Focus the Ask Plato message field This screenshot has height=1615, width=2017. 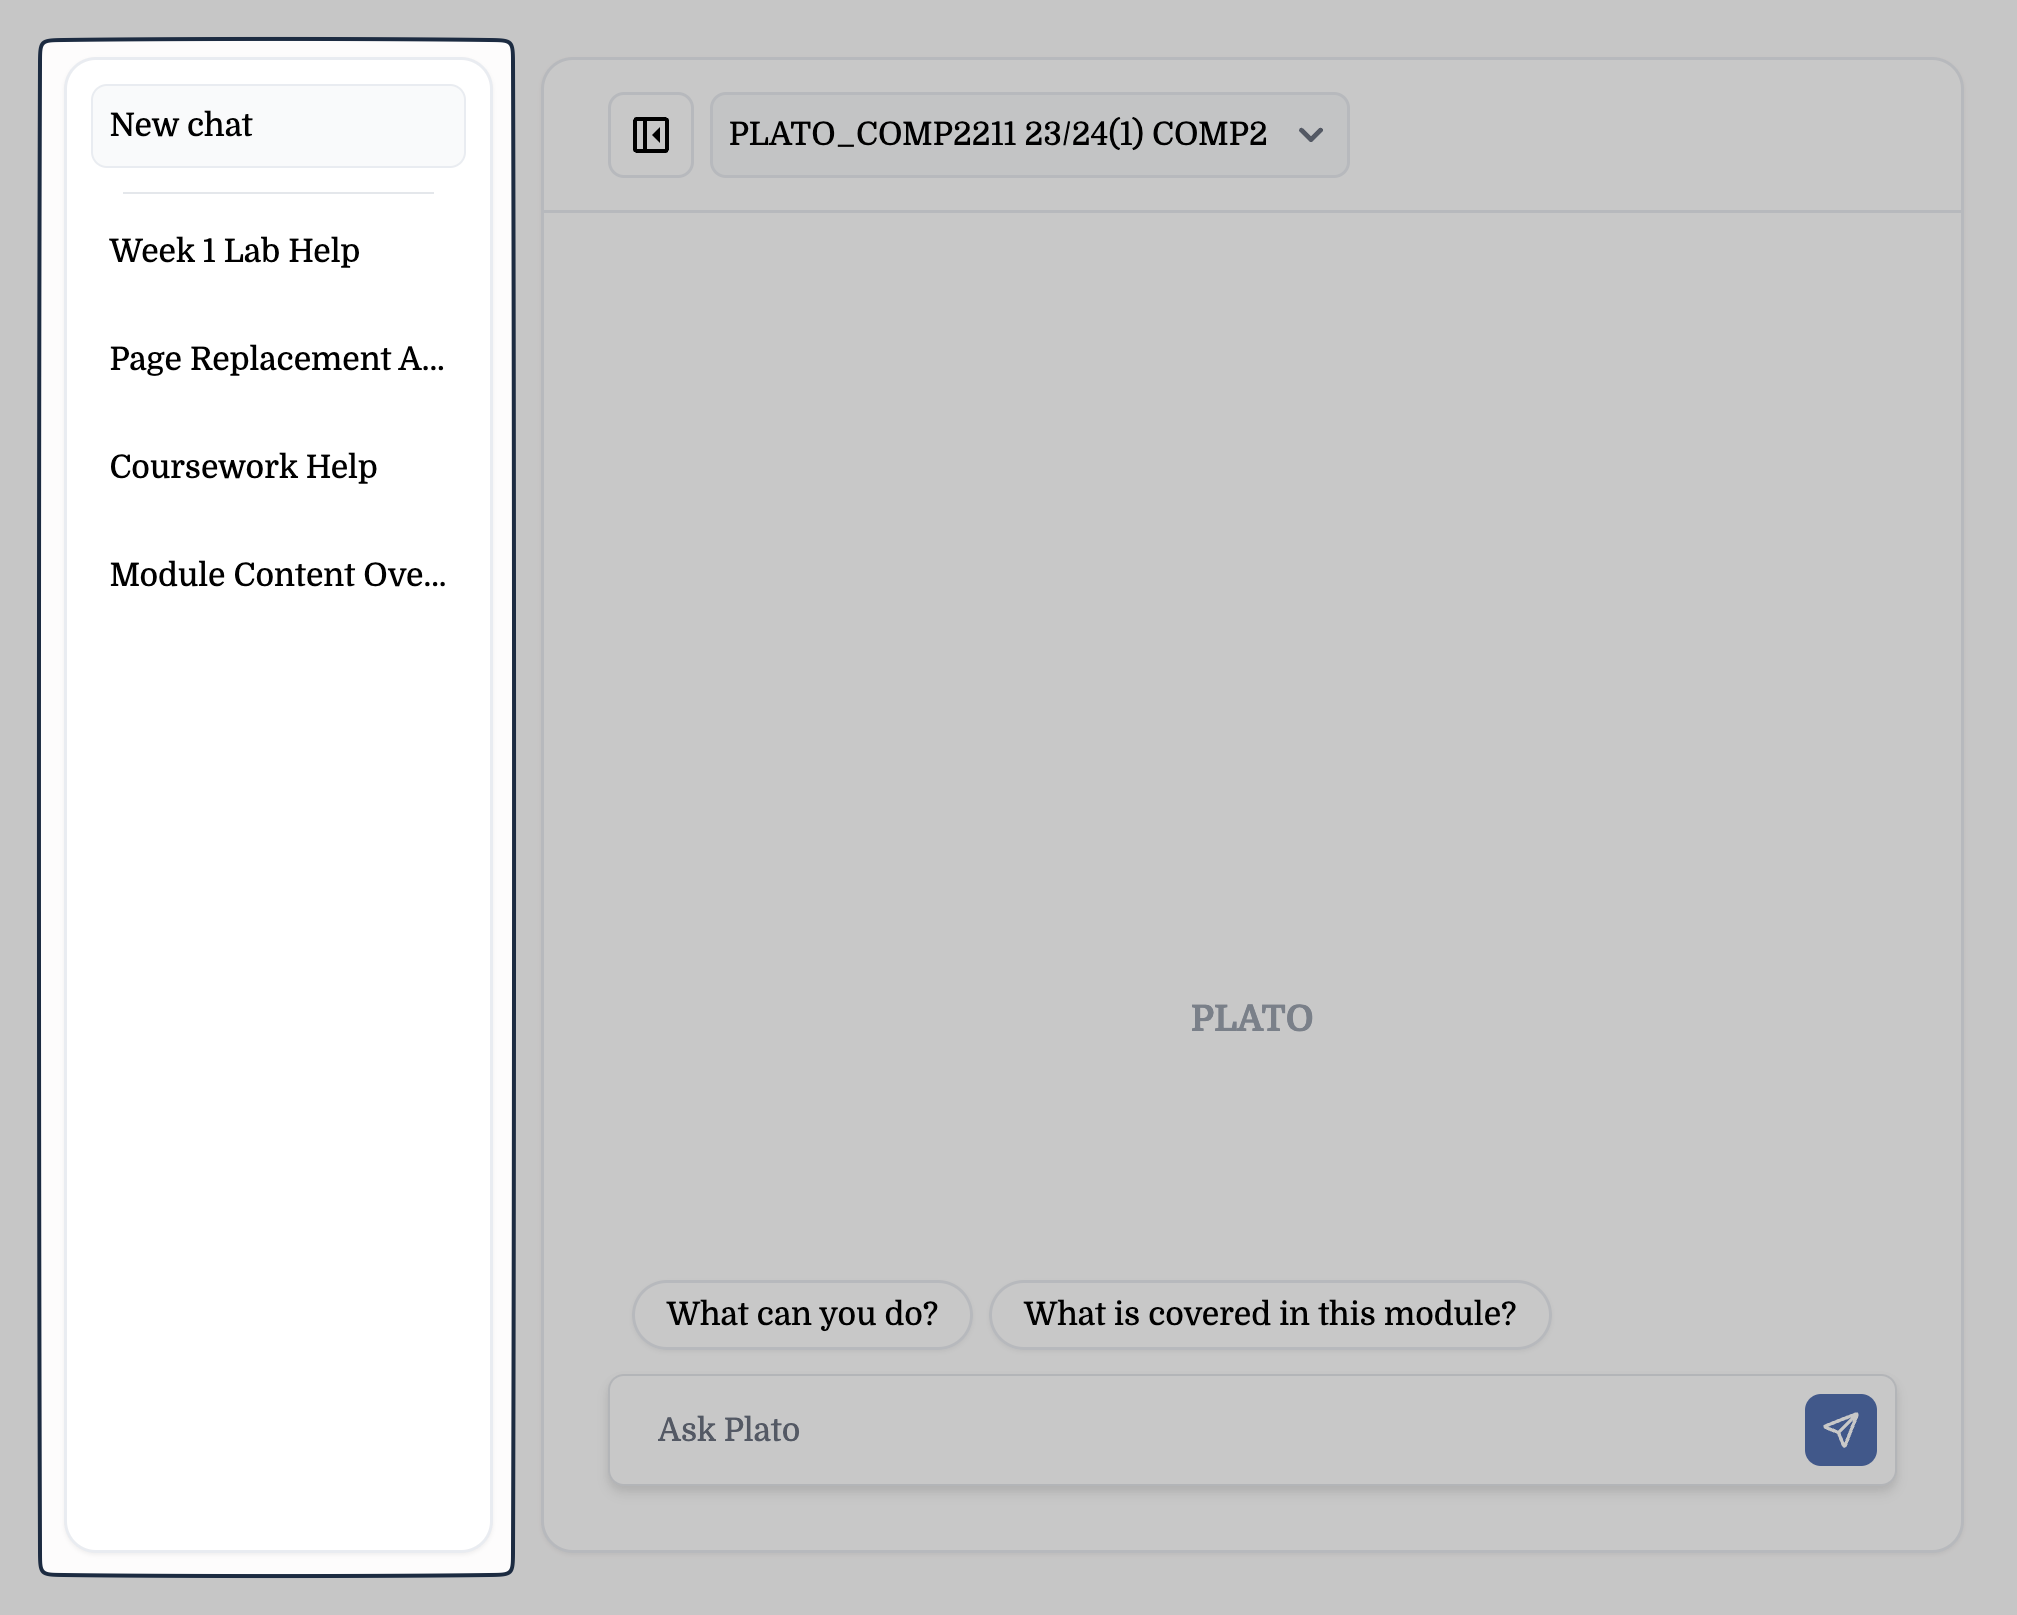[x=1200, y=1430]
